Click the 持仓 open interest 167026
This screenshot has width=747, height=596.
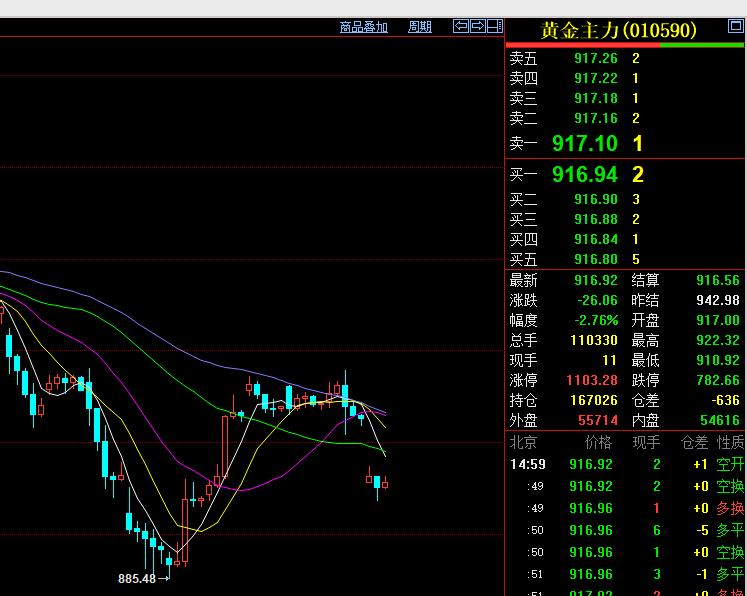(594, 400)
